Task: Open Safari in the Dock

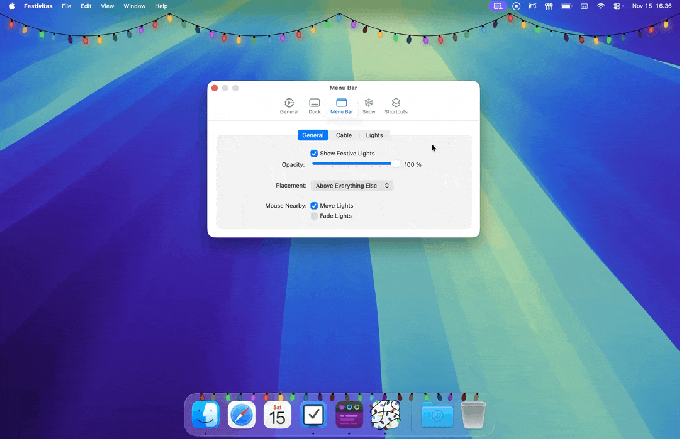Action: (242, 414)
